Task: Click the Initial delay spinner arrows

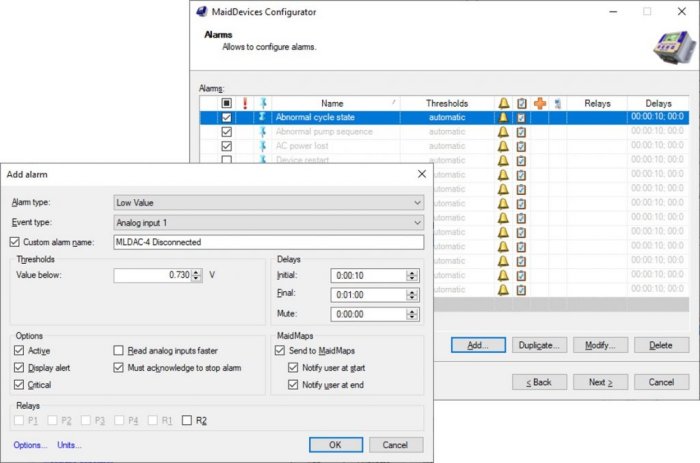Action: 411,275
